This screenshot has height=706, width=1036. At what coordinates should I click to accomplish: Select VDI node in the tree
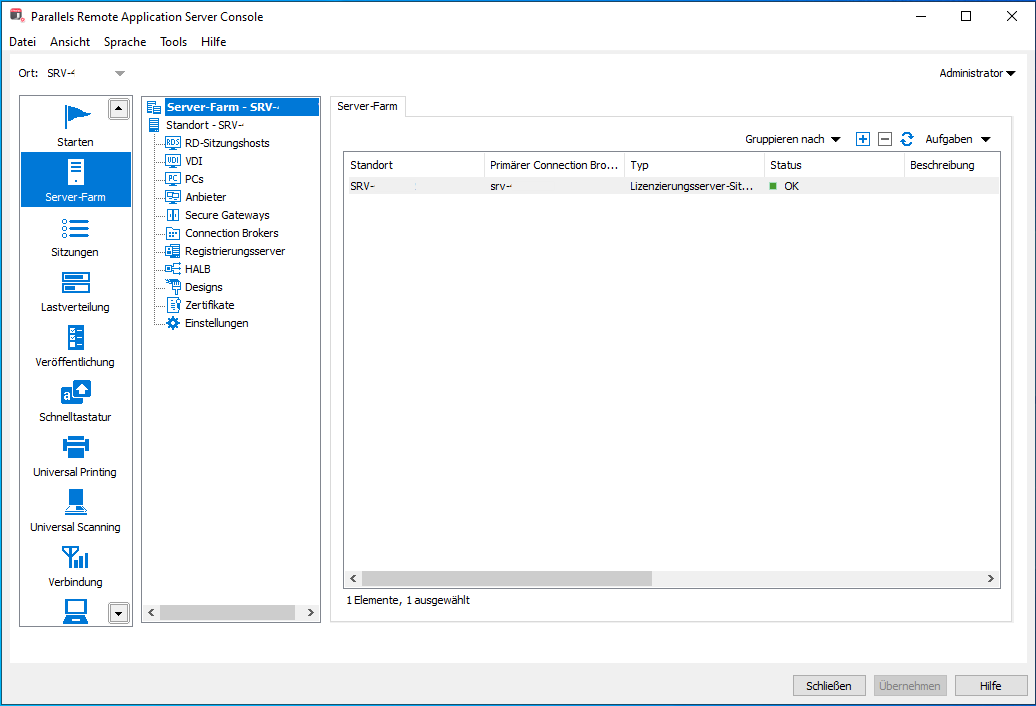point(194,160)
